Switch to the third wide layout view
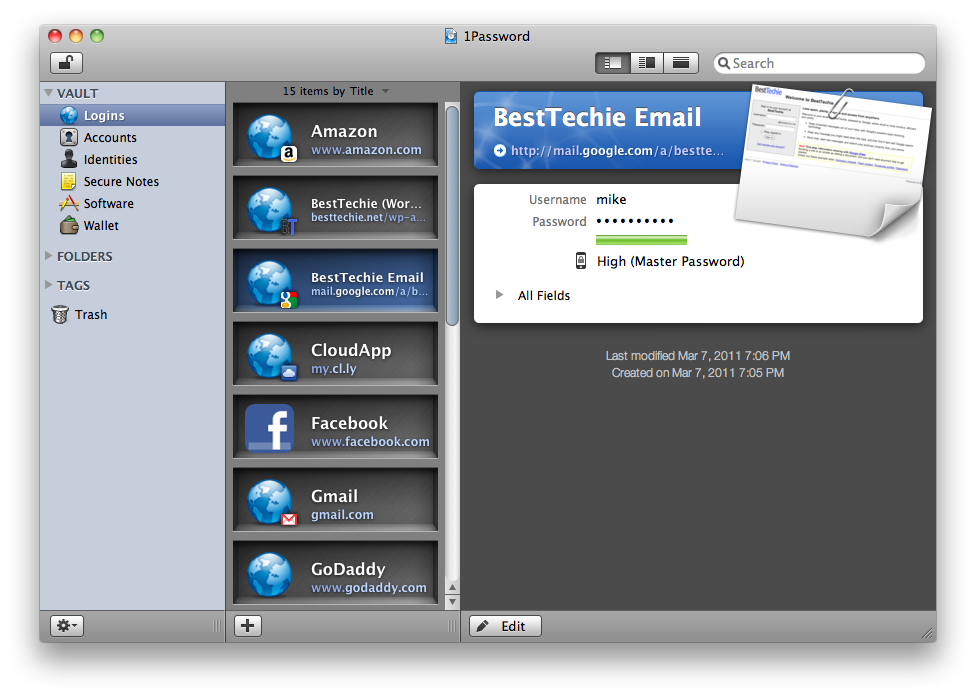Screen dimensions: 976x697 (x=681, y=63)
